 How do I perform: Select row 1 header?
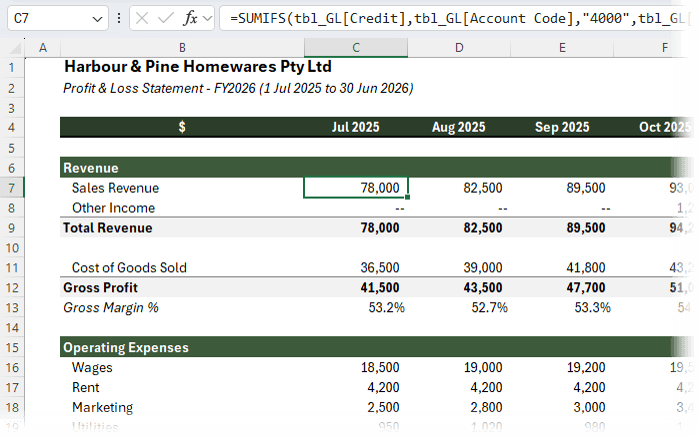tap(12, 68)
